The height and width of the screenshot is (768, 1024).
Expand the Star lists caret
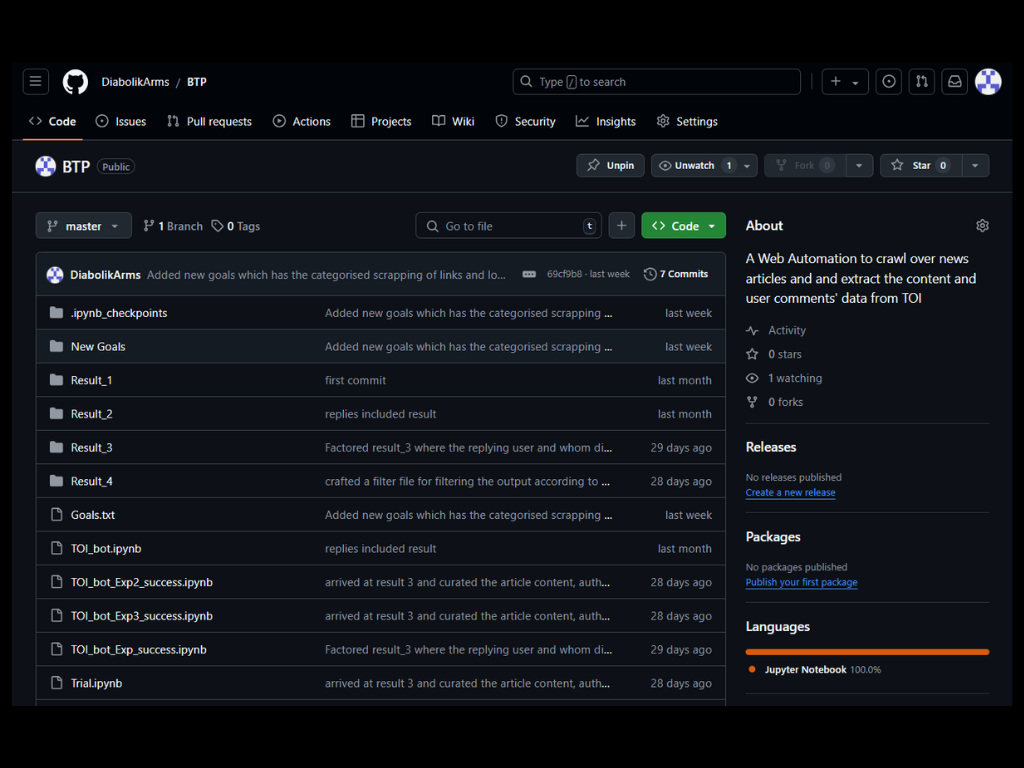click(x=974, y=165)
